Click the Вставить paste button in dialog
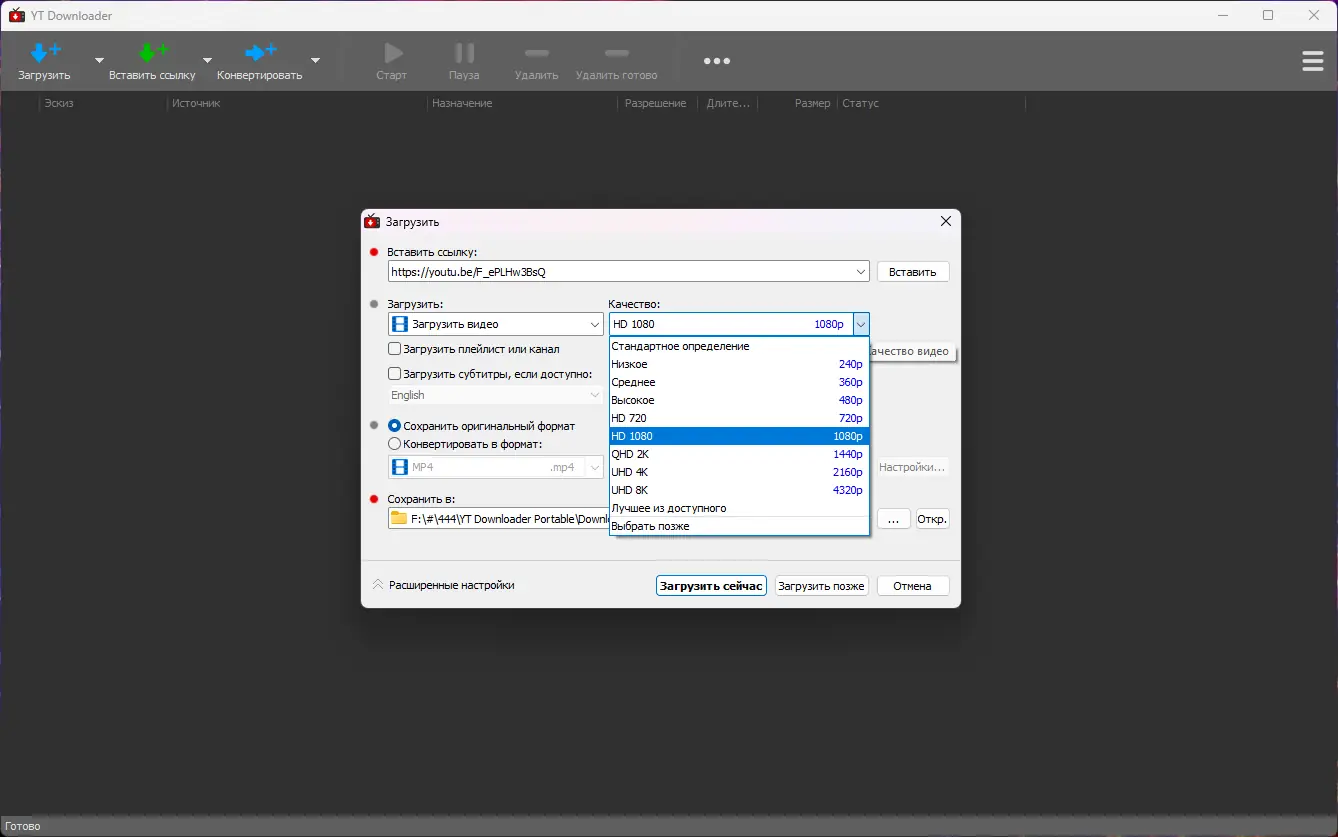The height and width of the screenshot is (837, 1338). coord(913,272)
